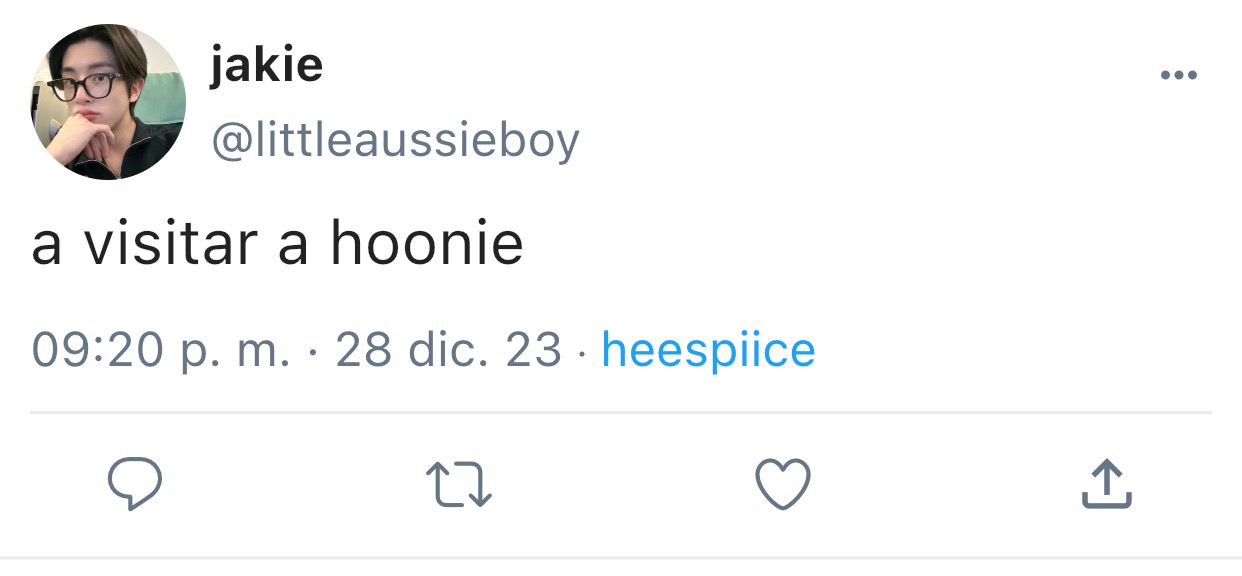
Task: Select the first letter a of tweet
Action: (x=47, y=247)
